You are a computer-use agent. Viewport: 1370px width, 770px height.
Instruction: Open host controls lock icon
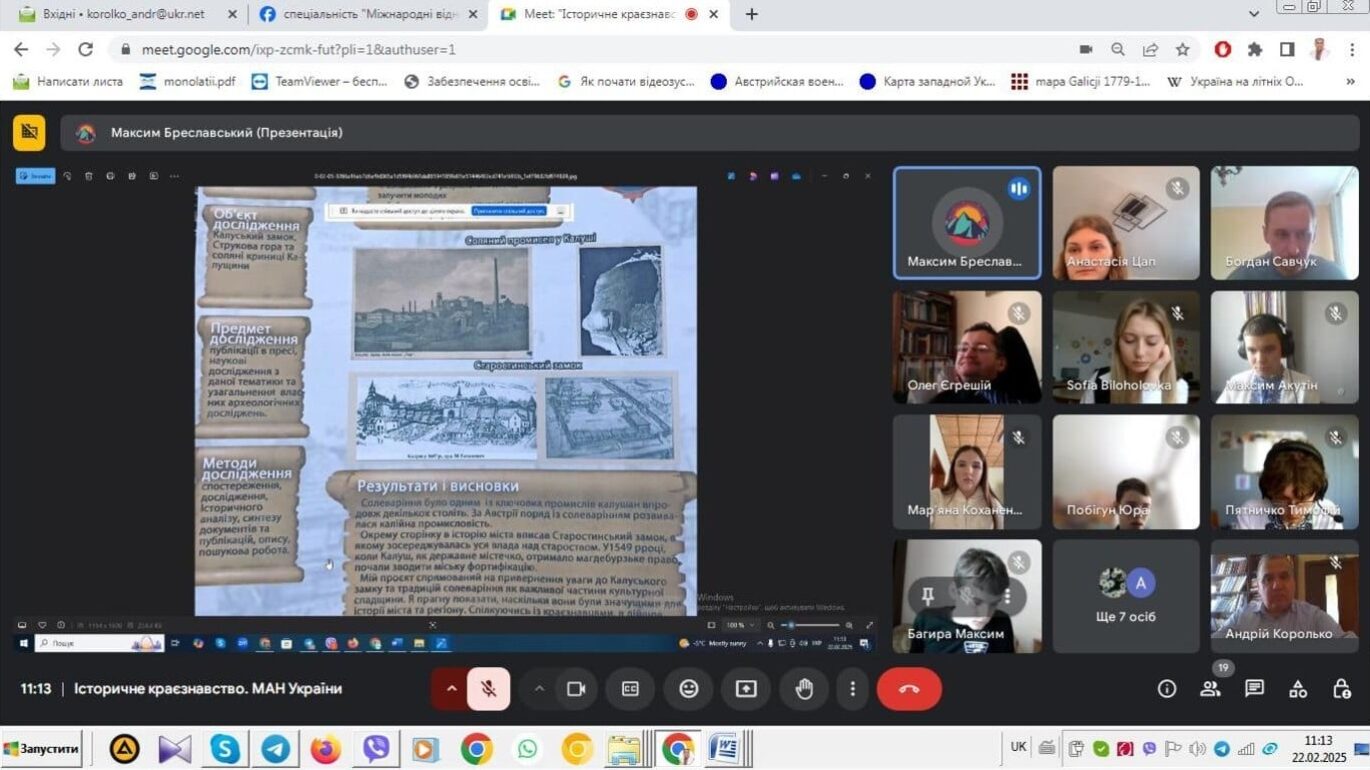[1342, 689]
